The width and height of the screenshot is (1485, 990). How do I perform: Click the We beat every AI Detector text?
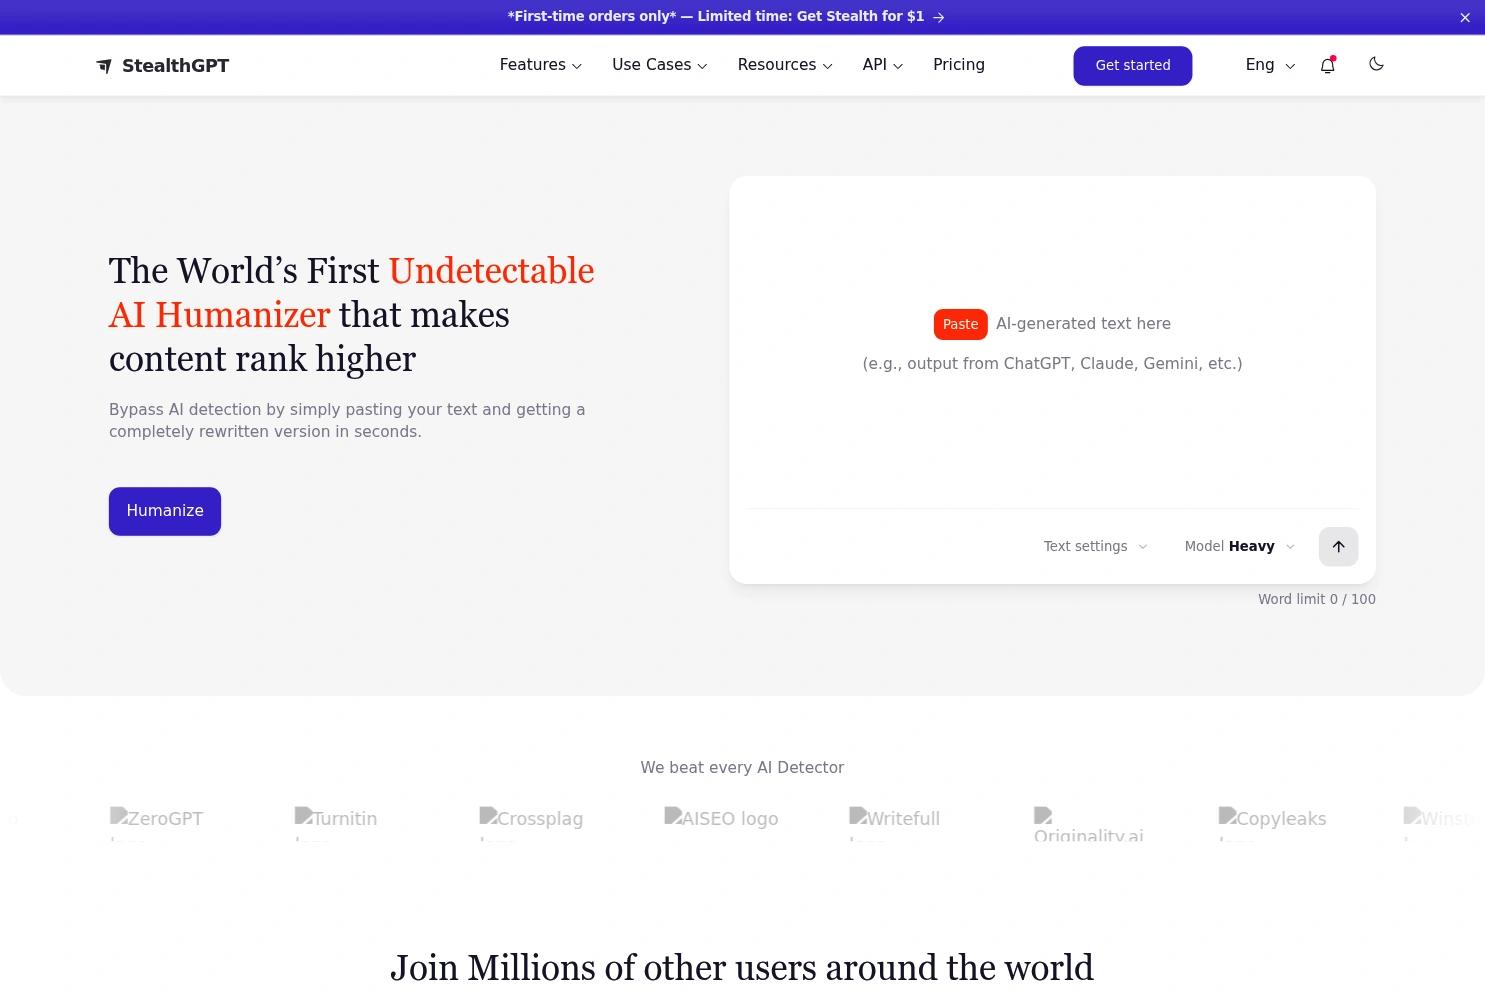coord(742,768)
